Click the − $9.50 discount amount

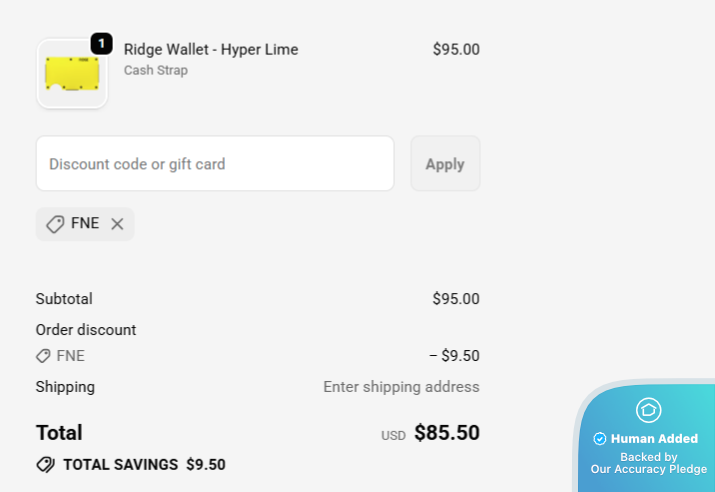tap(454, 356)
